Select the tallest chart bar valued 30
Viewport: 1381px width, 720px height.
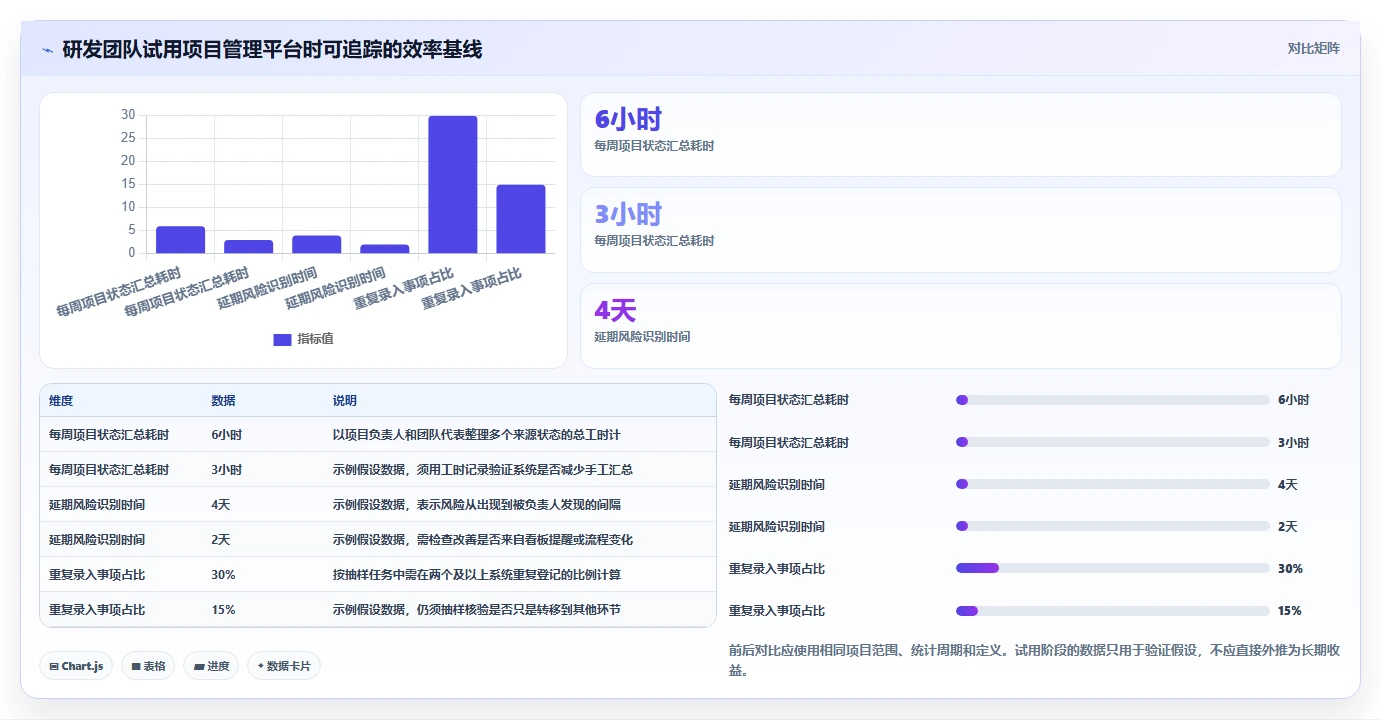click(x=453, y=184)
